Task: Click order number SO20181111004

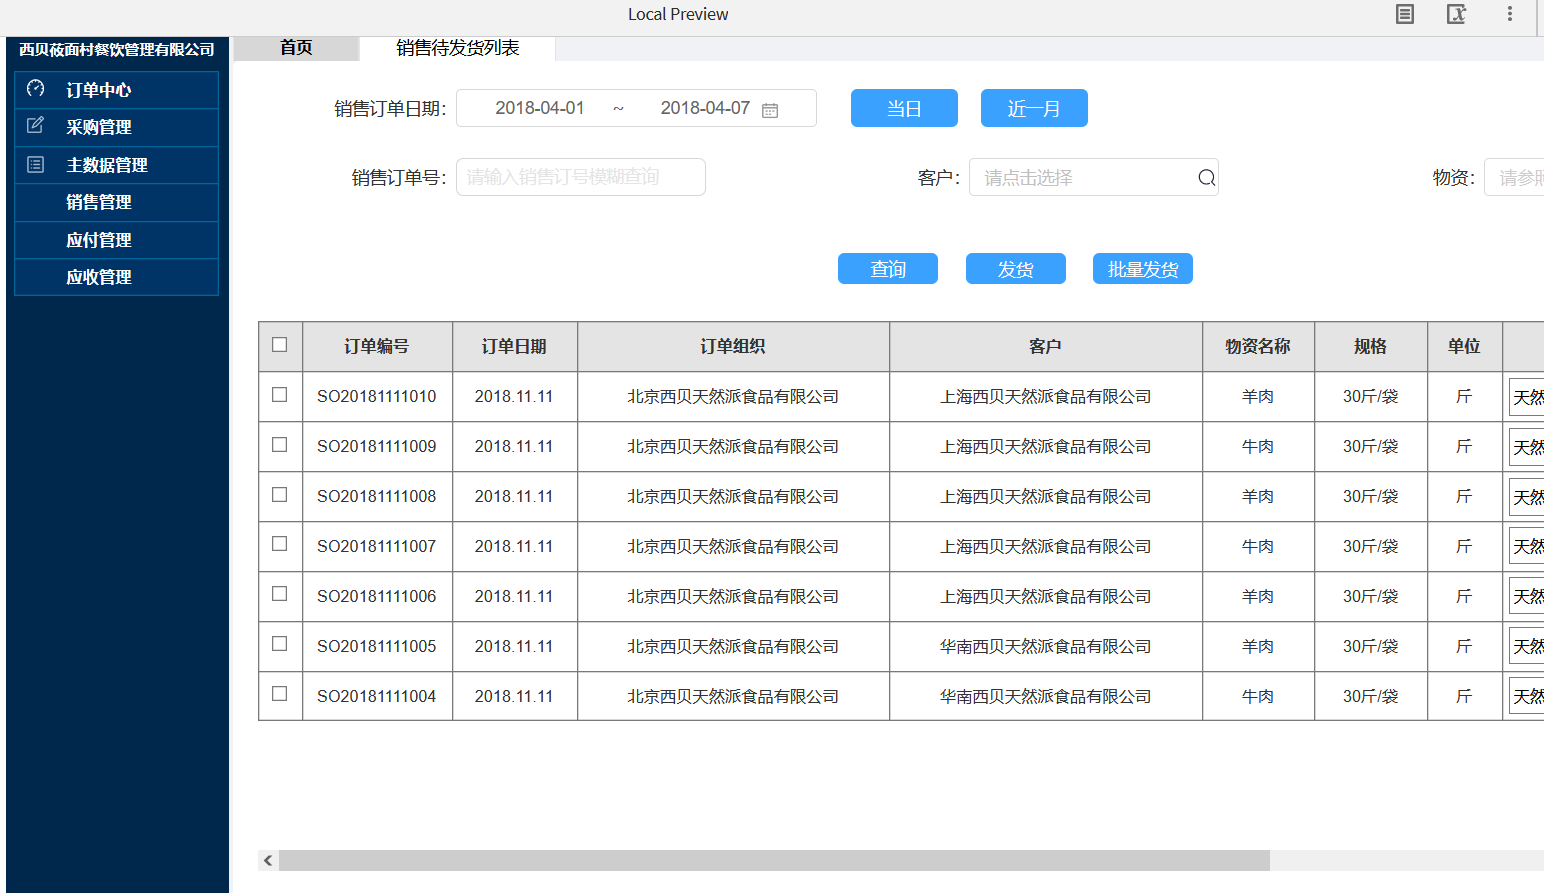Action: click(x=377, y=696)
